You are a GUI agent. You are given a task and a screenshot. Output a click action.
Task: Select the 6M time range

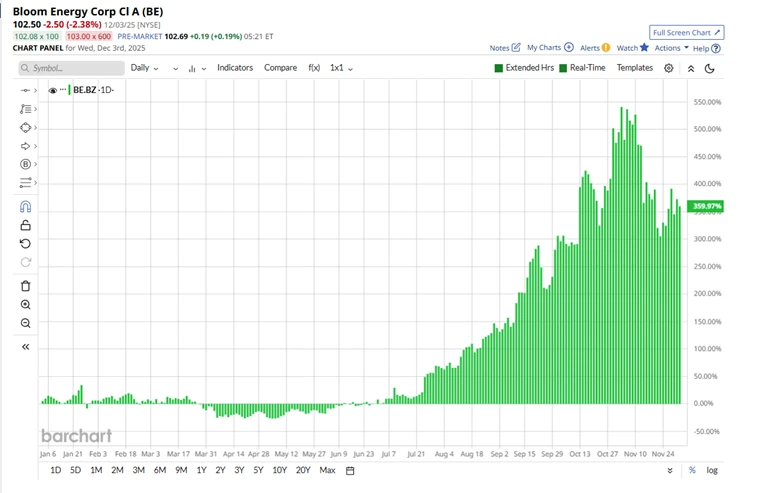160,470
